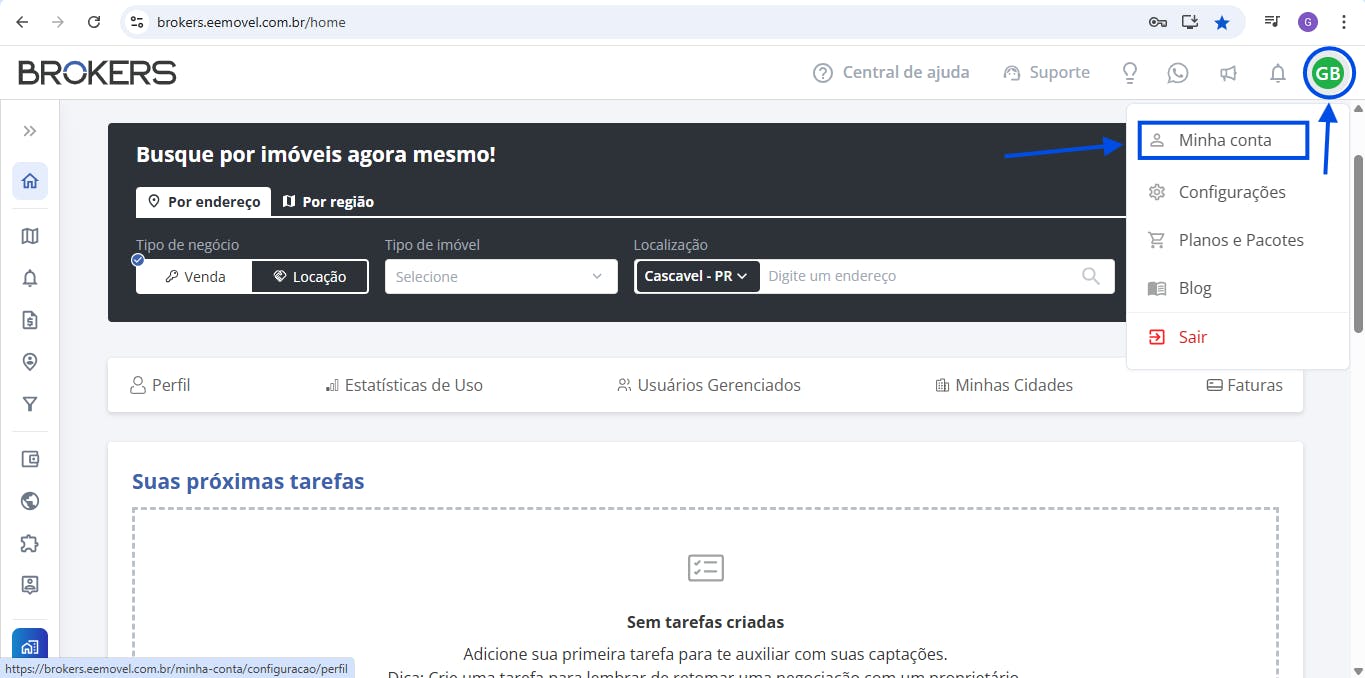
Task: Open the funnel filter icon in sidebar
Action: (30, 404)
